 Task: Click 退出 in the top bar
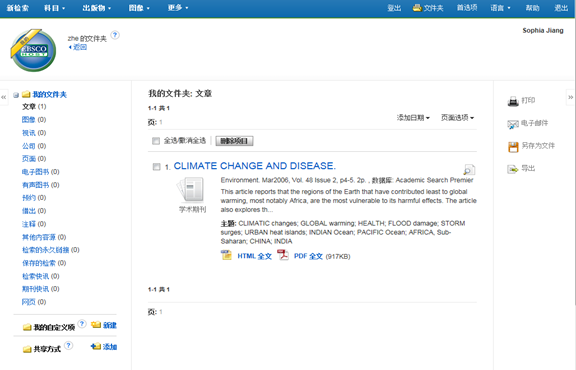(x=561, y=8)
